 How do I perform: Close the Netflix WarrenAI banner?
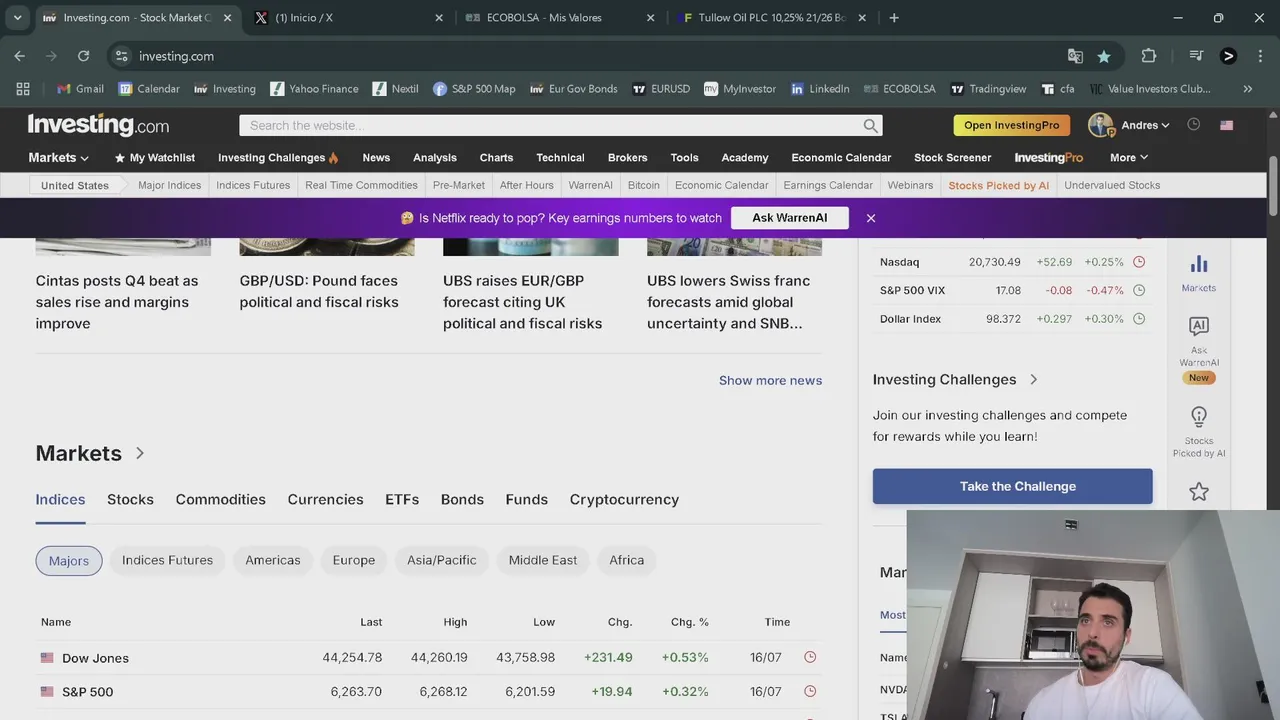(871, 218)
